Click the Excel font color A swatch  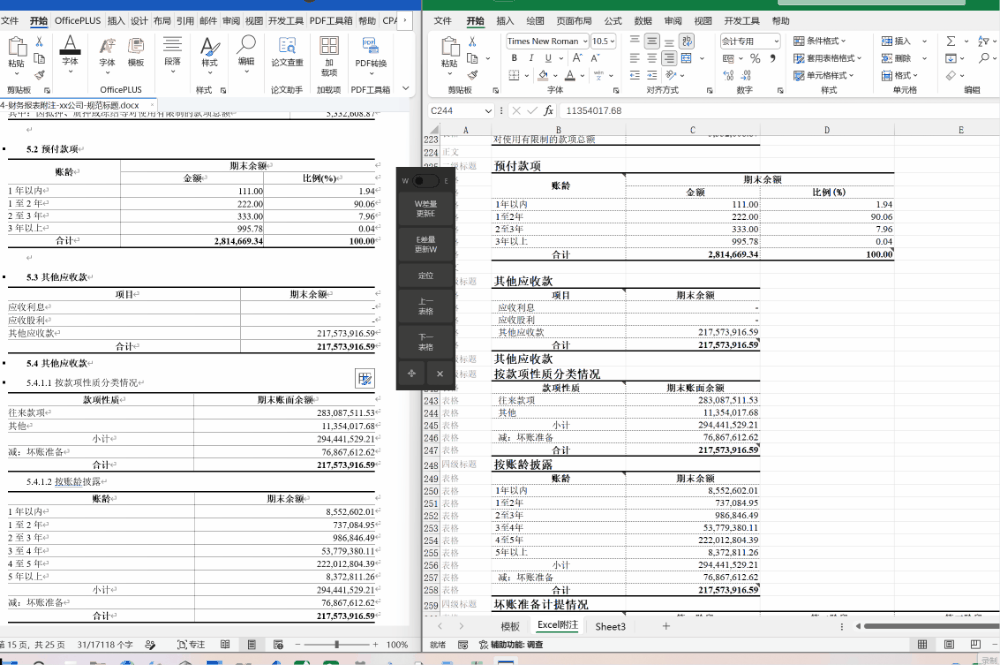(570, 75)
